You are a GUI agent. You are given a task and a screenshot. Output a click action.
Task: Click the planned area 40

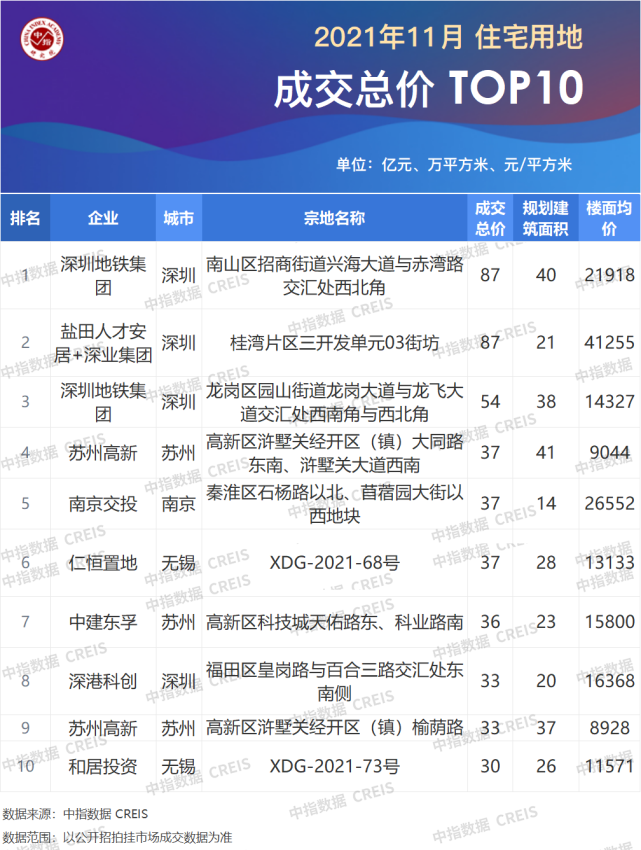coord(546,275)
